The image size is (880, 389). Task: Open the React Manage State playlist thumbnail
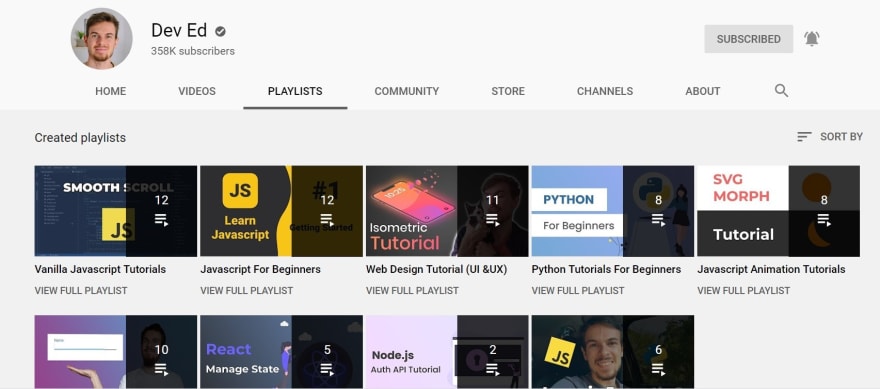[x=281, y=352]
